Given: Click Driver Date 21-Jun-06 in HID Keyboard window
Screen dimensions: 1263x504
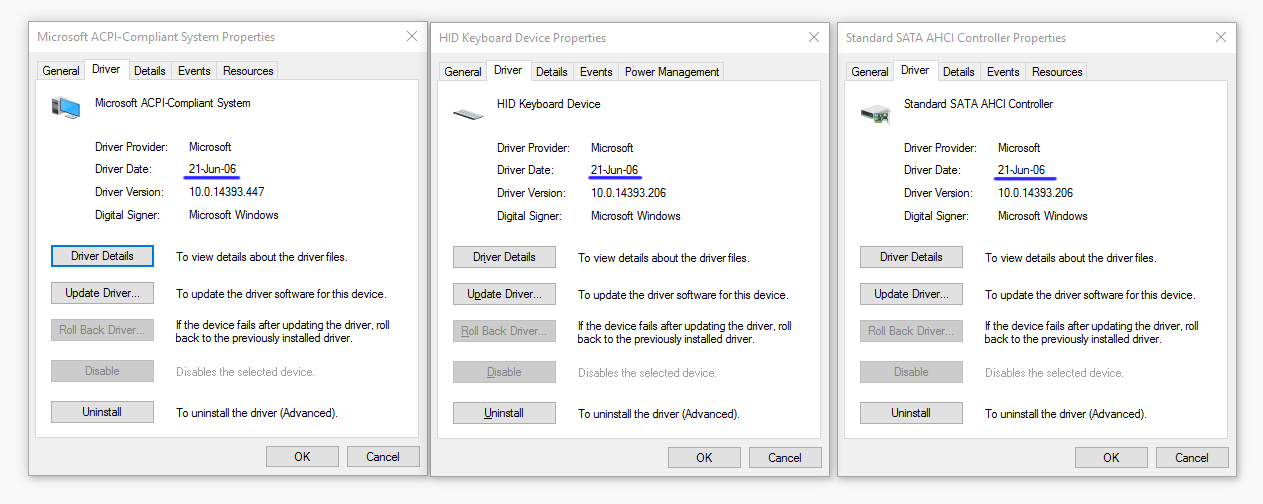Looking at the screenshot, I should point(614,170).
